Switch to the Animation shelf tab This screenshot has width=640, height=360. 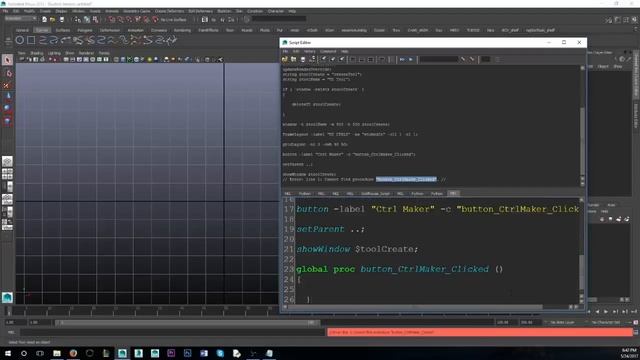[136, 30]
